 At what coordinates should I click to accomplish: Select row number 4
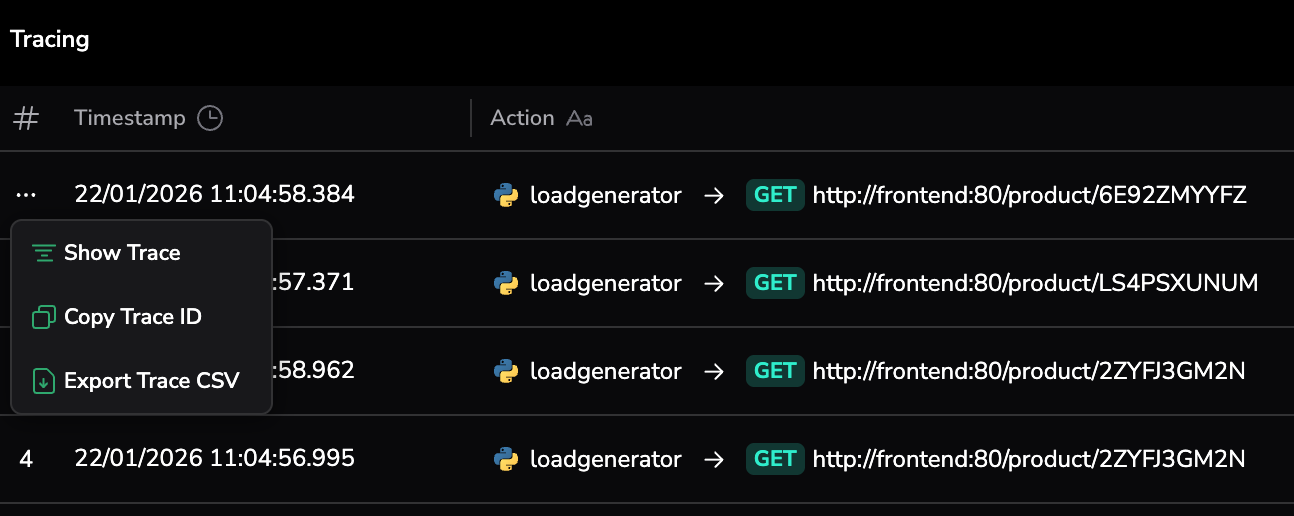(x=26, y=459)
